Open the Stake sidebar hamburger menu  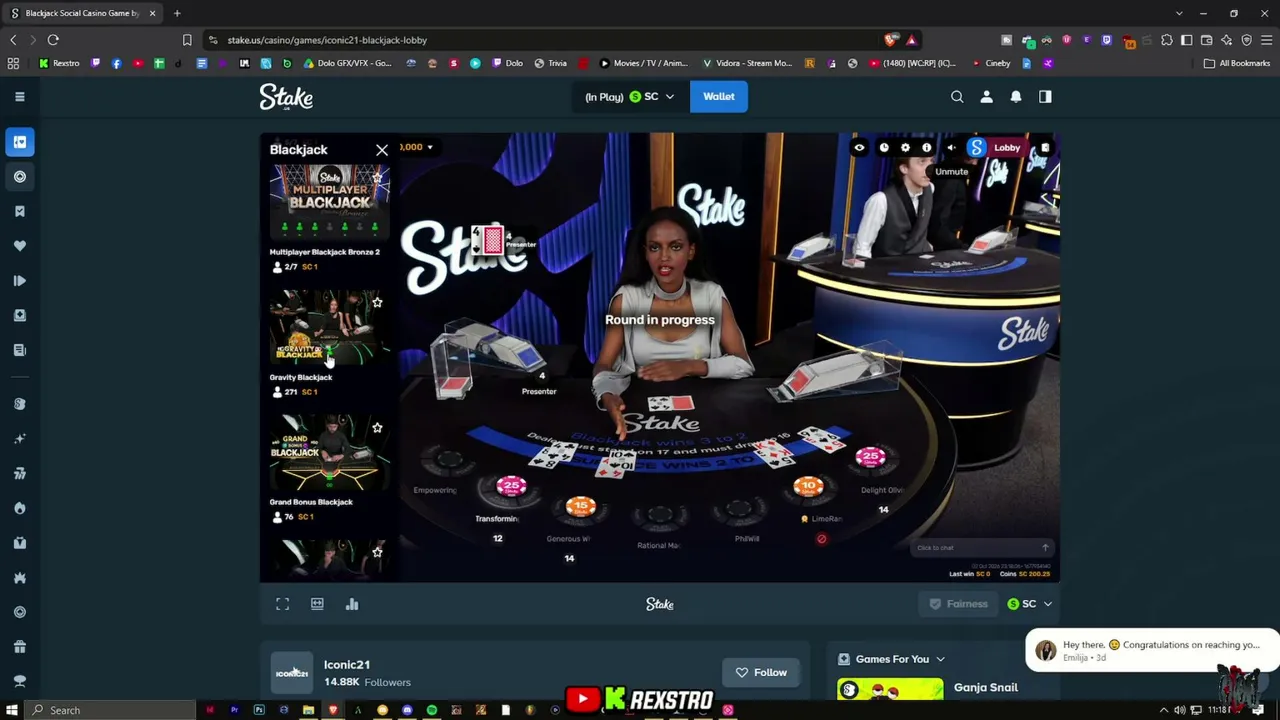(x=20, y=97)
